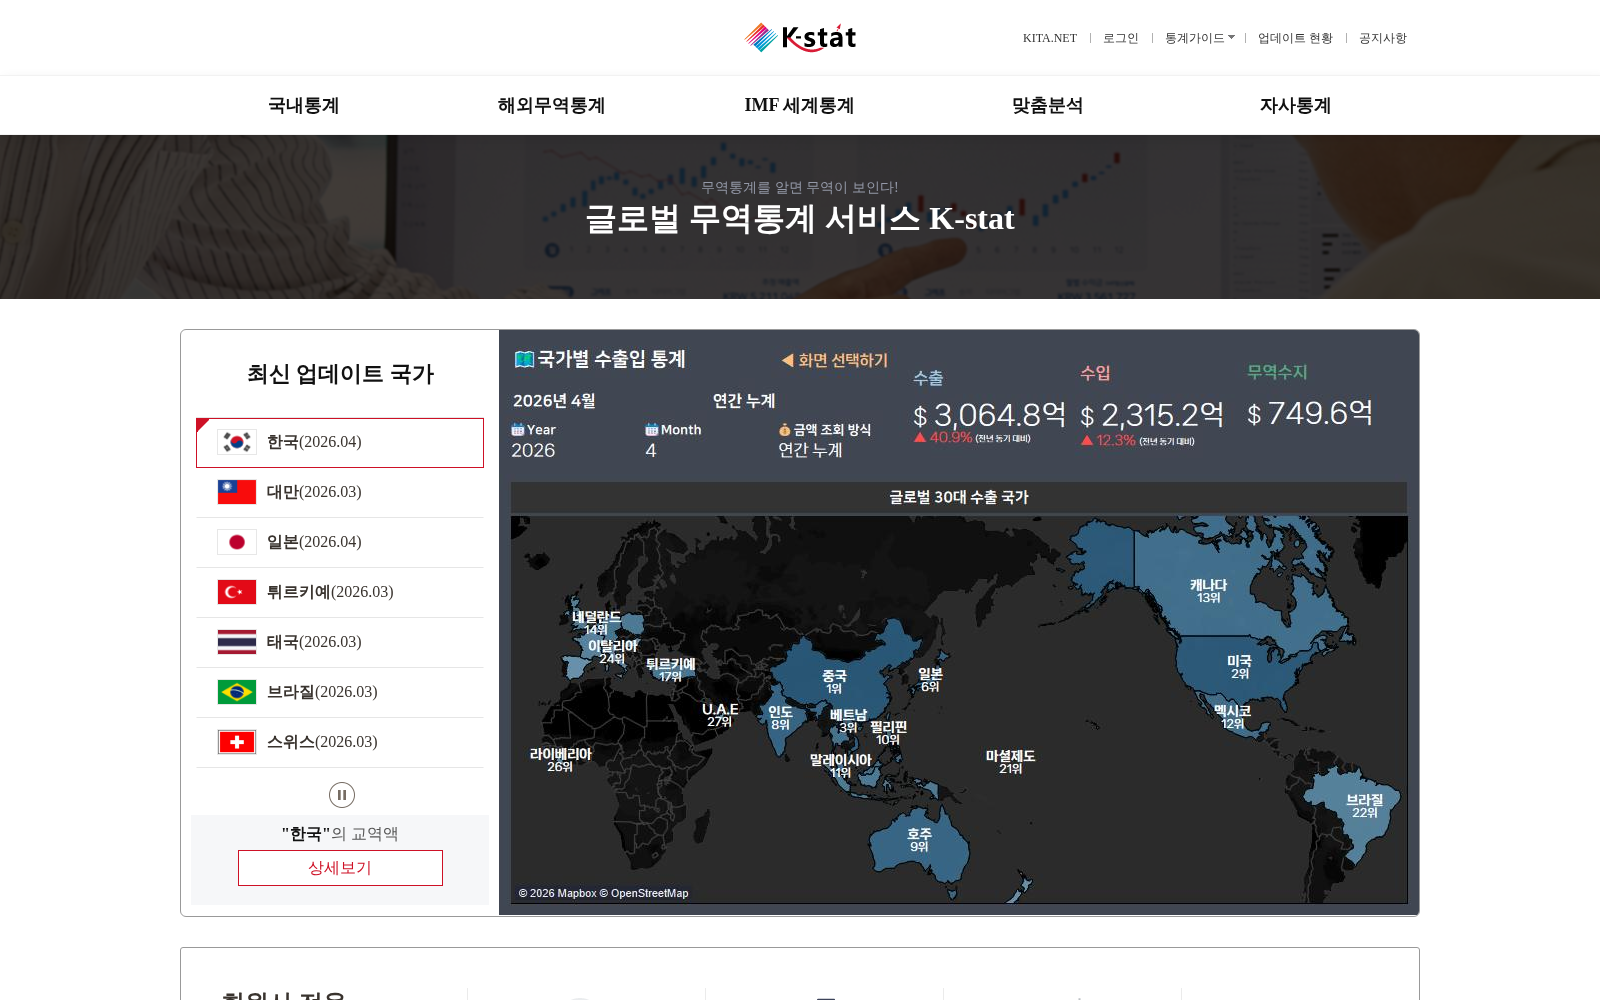
Task: Click the Month calendar icon
Action: pyautogui.click(x=652, y=430)
